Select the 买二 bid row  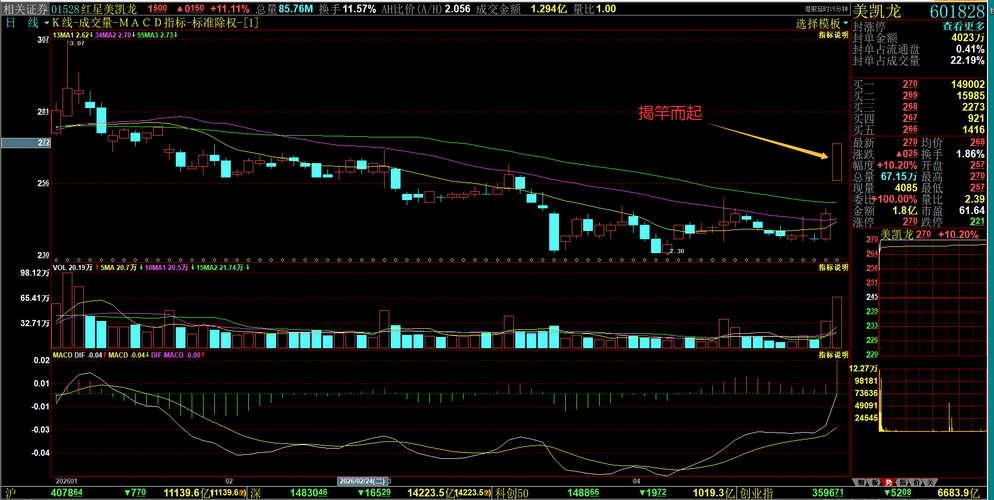click(x=919, y=96)
